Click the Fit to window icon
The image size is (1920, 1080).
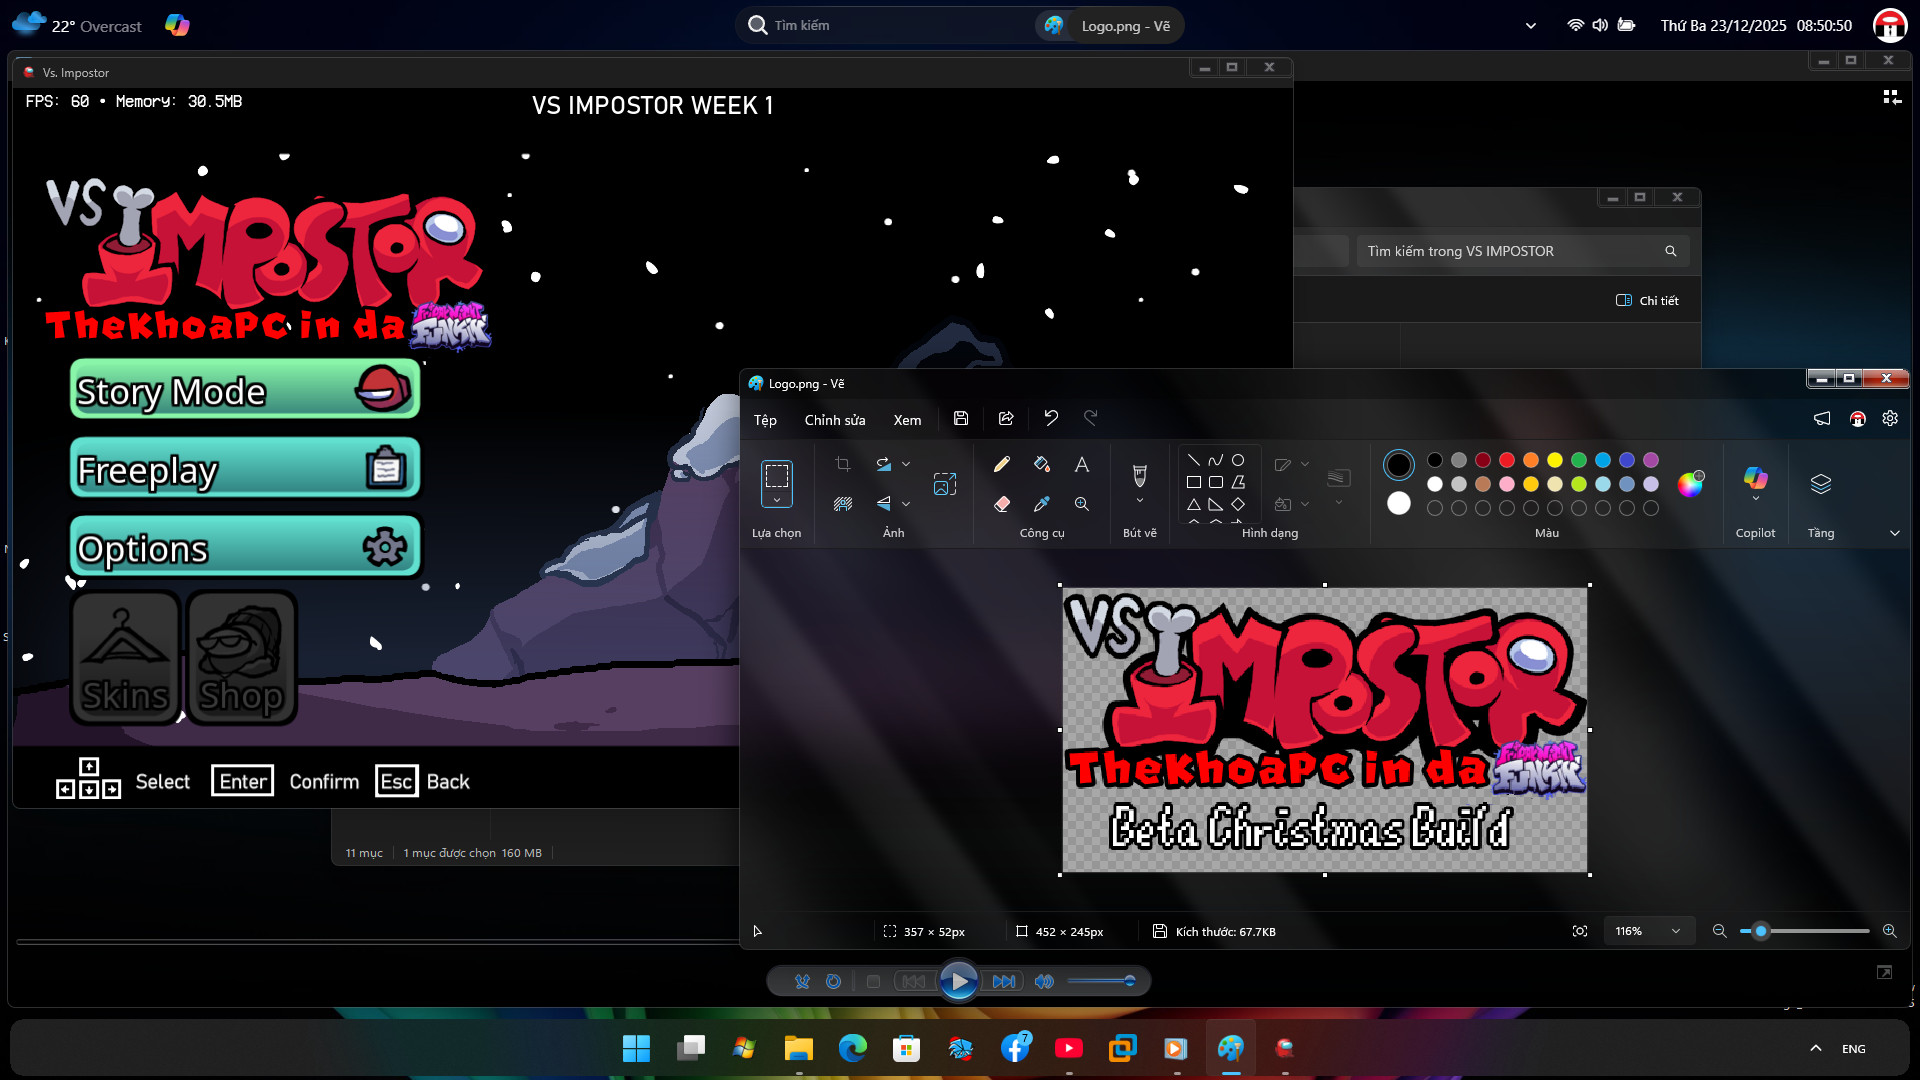[x=1580, y=931]
